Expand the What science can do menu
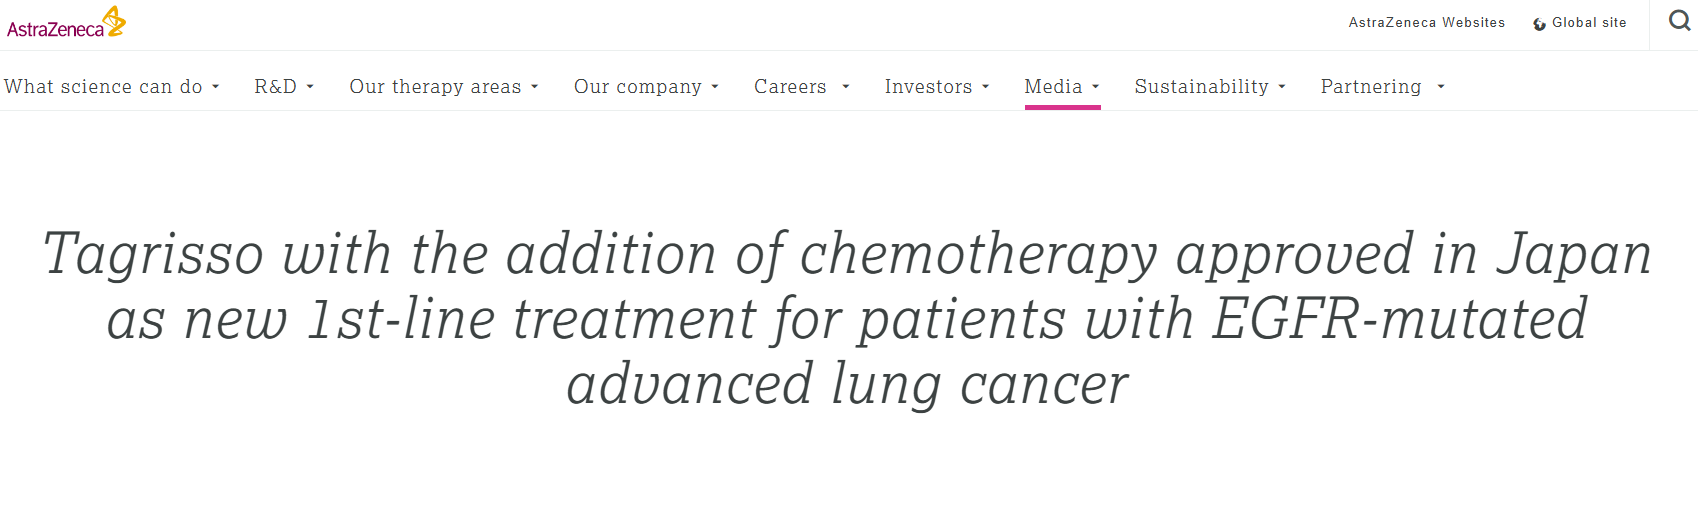The width and height of the screenshot is (1698, 511). 111,87
